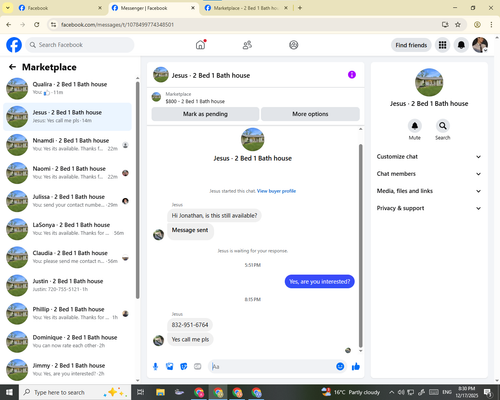Reload the browser page
Image resolution: width=500 pixels, height=400 pixels.
point(37,25)
